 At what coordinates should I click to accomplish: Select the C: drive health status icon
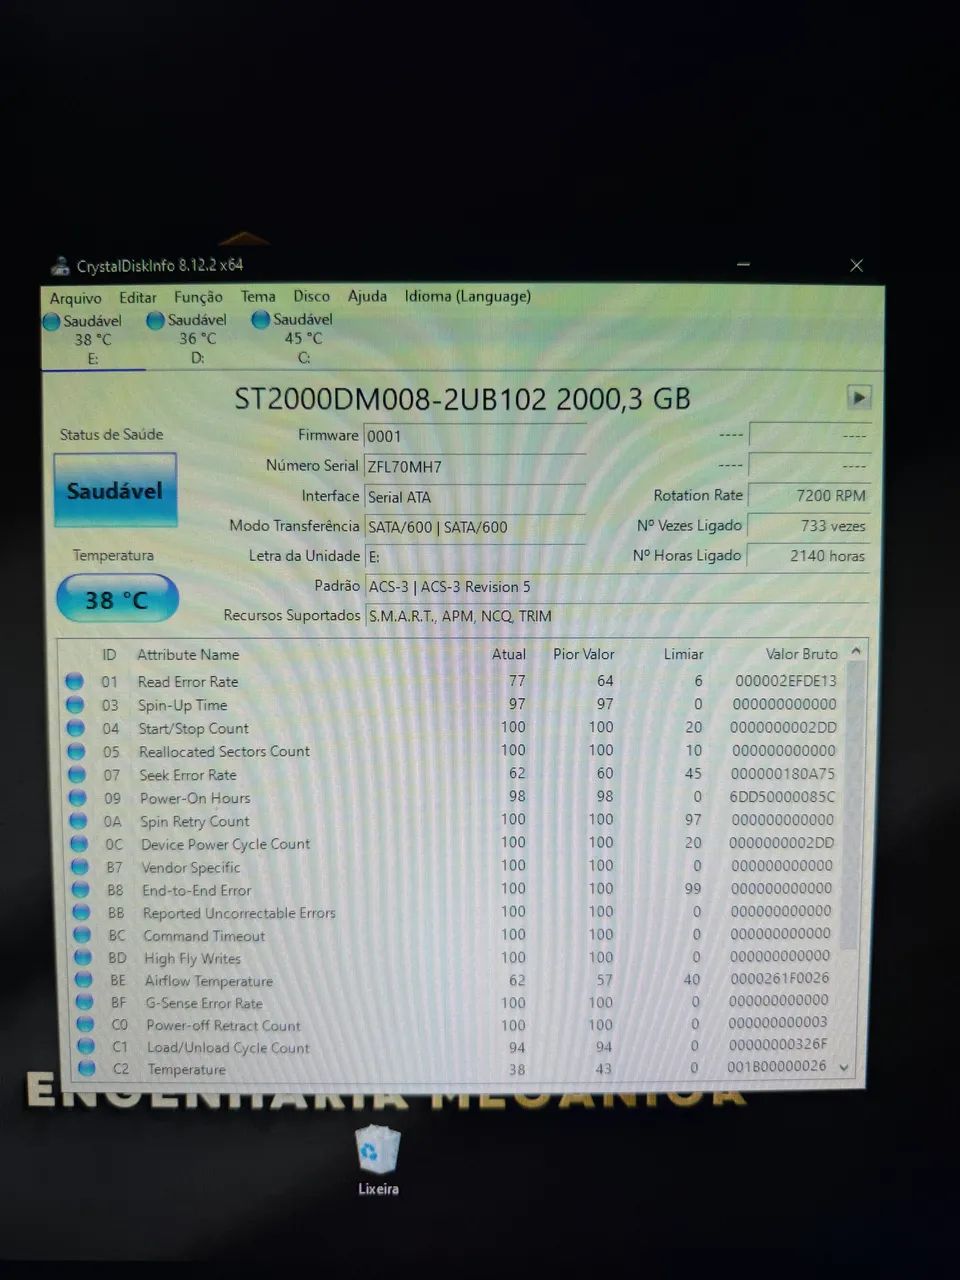(261, 320)
